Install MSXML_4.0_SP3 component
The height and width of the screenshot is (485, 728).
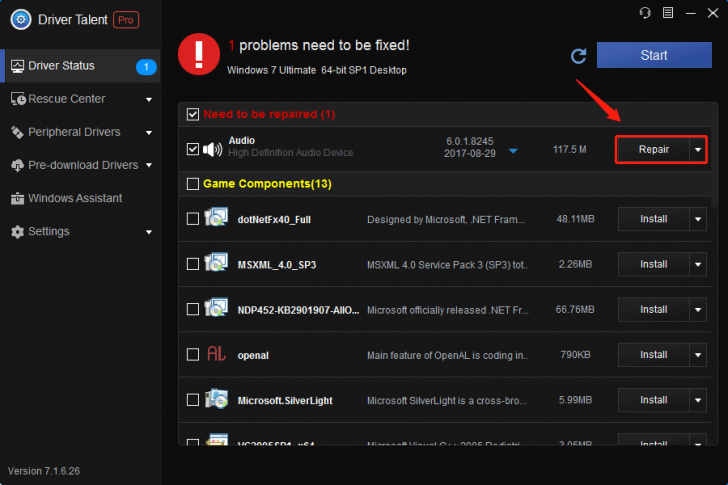pyautogui.click(x=653, y=265)
